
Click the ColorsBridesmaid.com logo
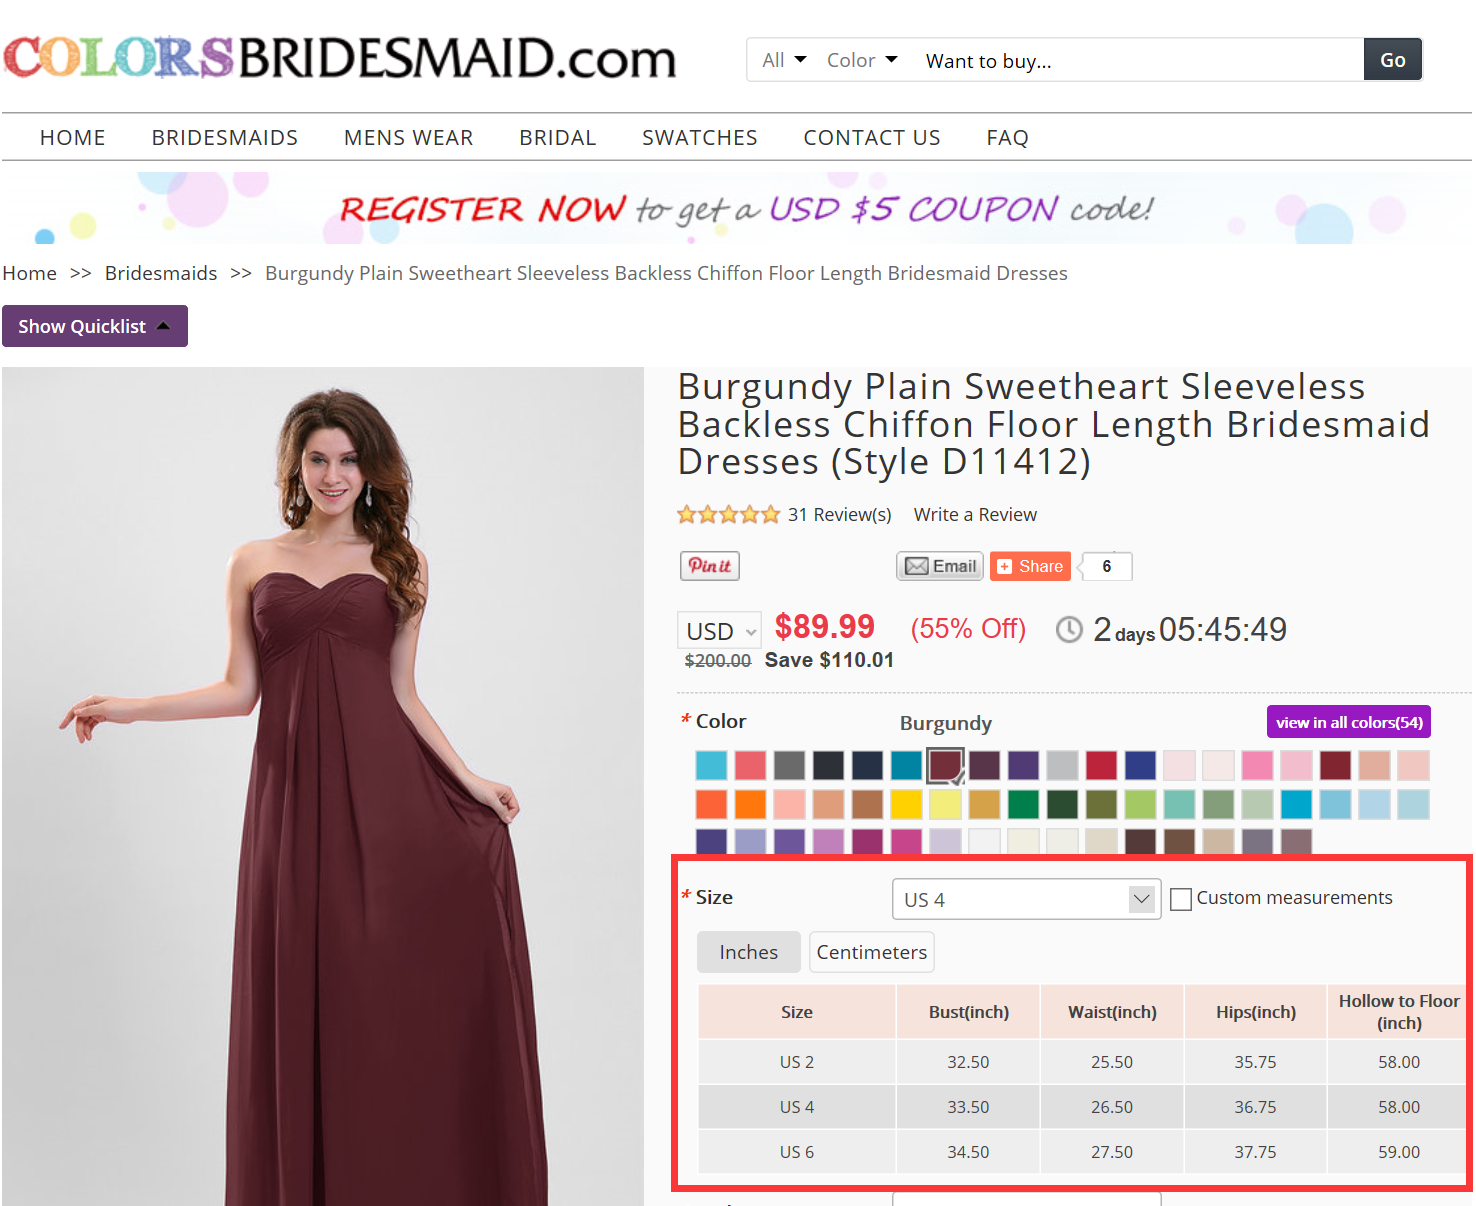click(340, 58)
